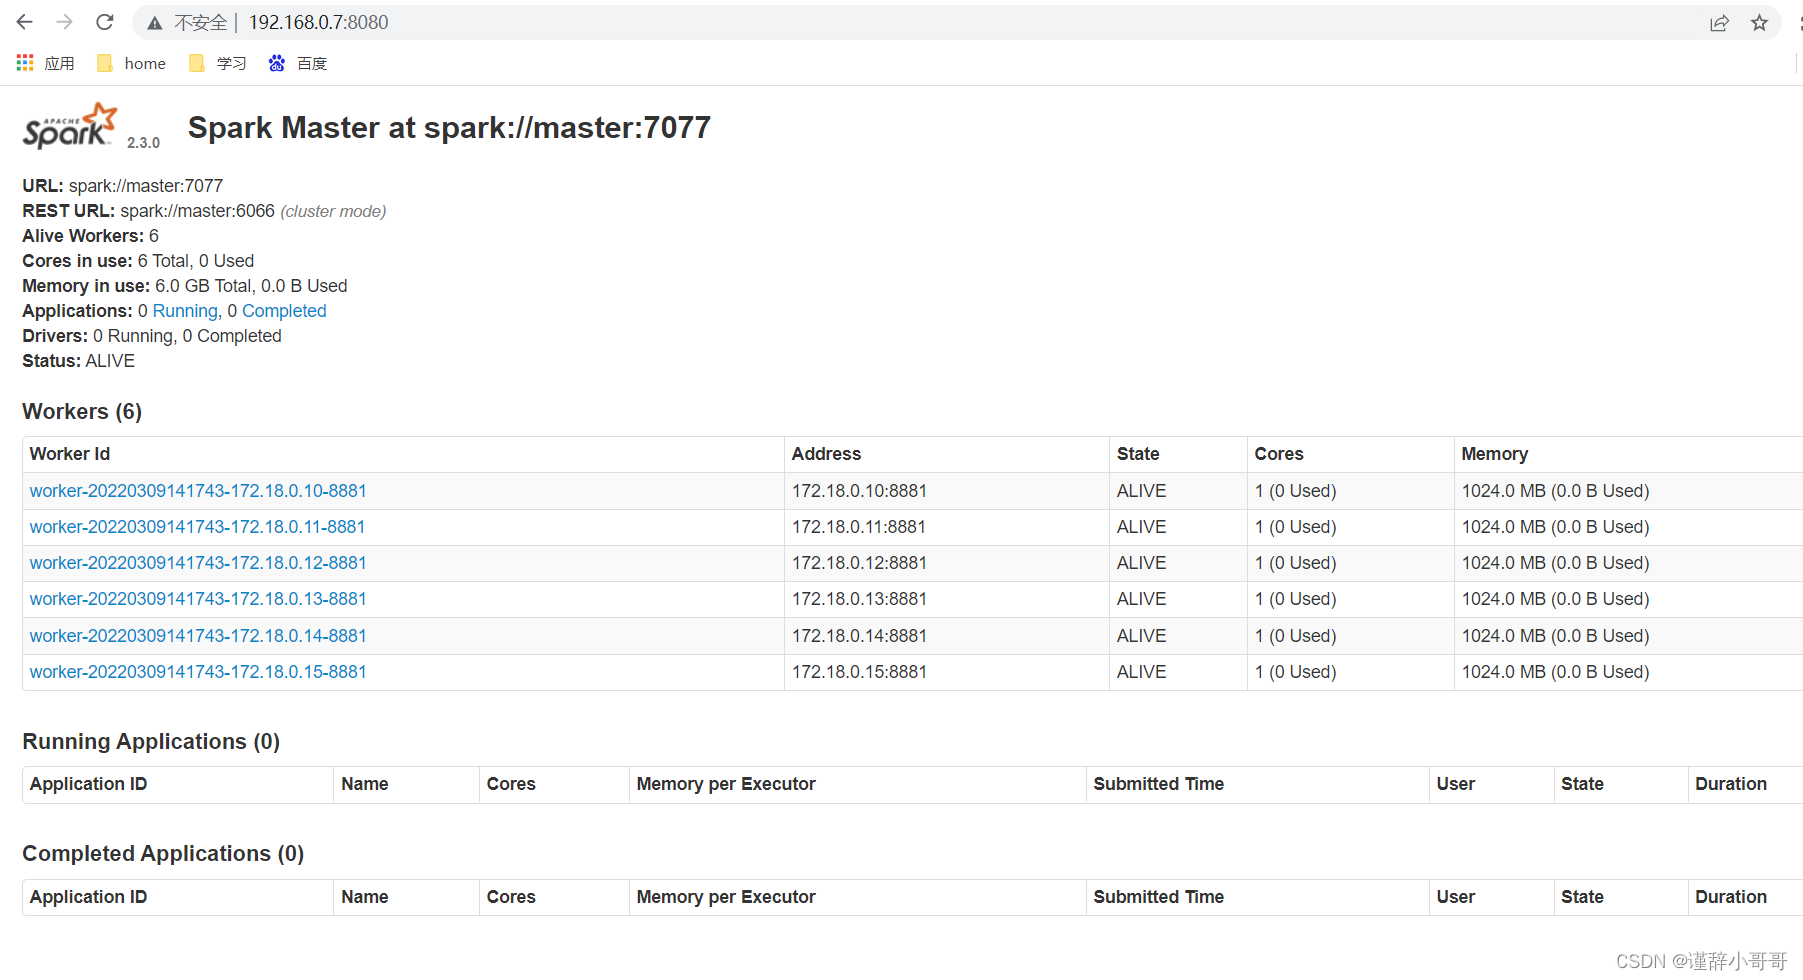Screen dimensions: 1803x980
Task: Click the Running Applications (0) heading
Action: click(151, 742)
